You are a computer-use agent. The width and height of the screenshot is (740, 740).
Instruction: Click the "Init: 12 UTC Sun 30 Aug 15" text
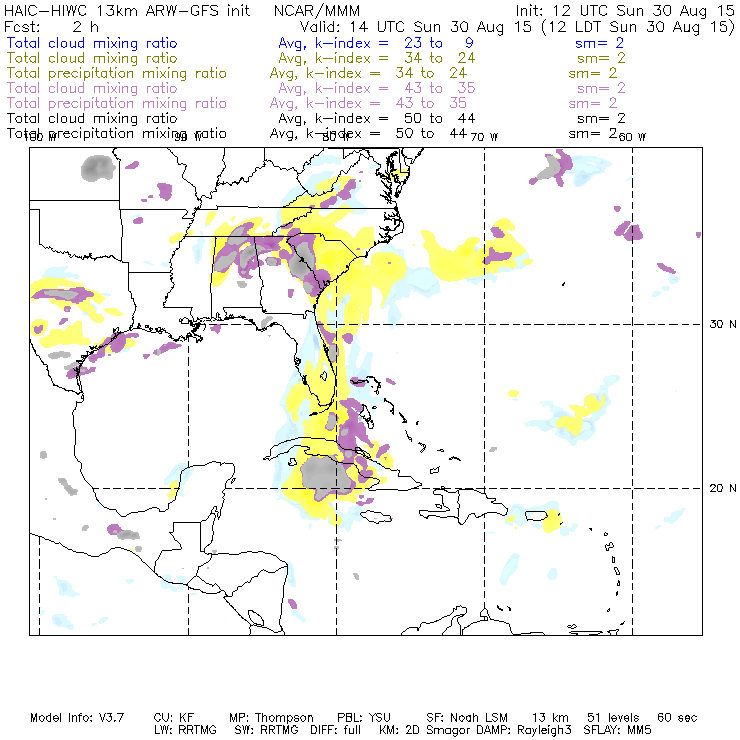point(625,11)
